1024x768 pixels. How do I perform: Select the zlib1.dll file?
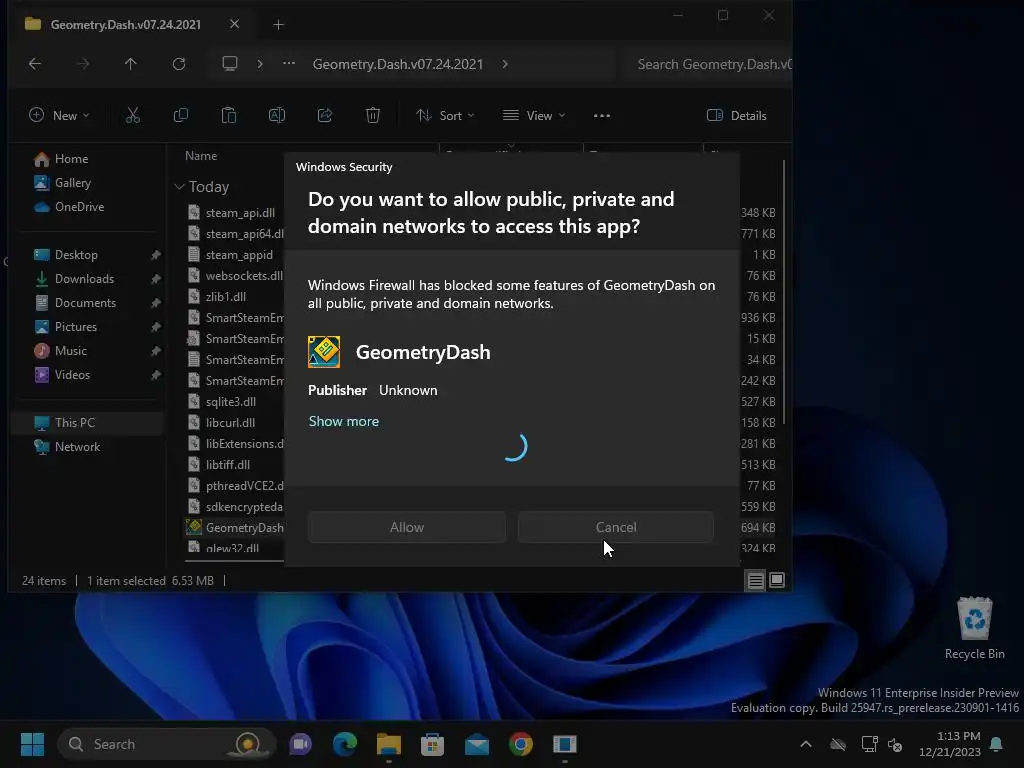point(225,296)
